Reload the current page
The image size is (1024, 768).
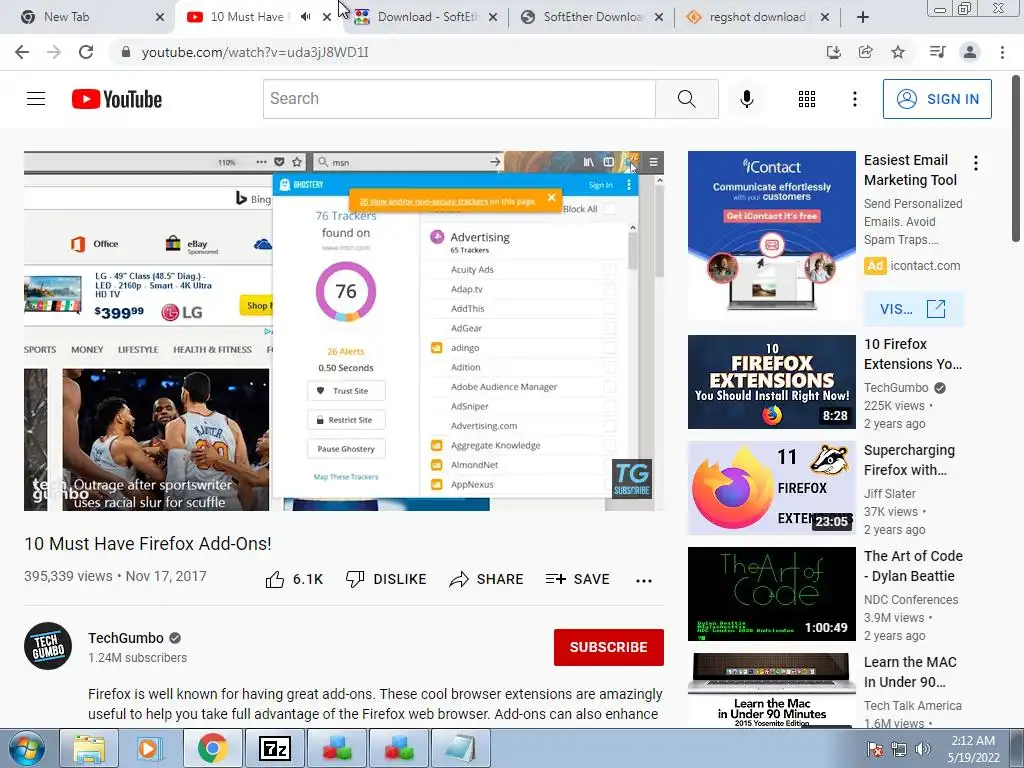click(86, 52)
